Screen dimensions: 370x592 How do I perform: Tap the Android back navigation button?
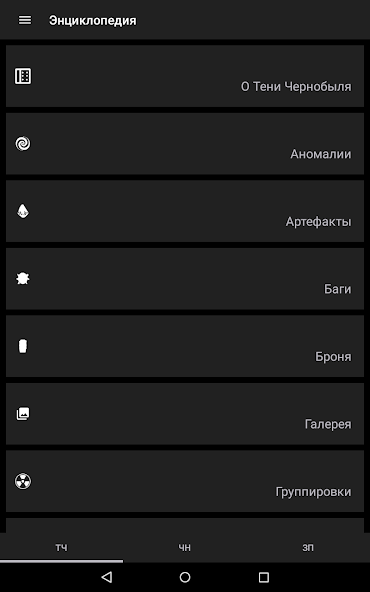(107, 577)
